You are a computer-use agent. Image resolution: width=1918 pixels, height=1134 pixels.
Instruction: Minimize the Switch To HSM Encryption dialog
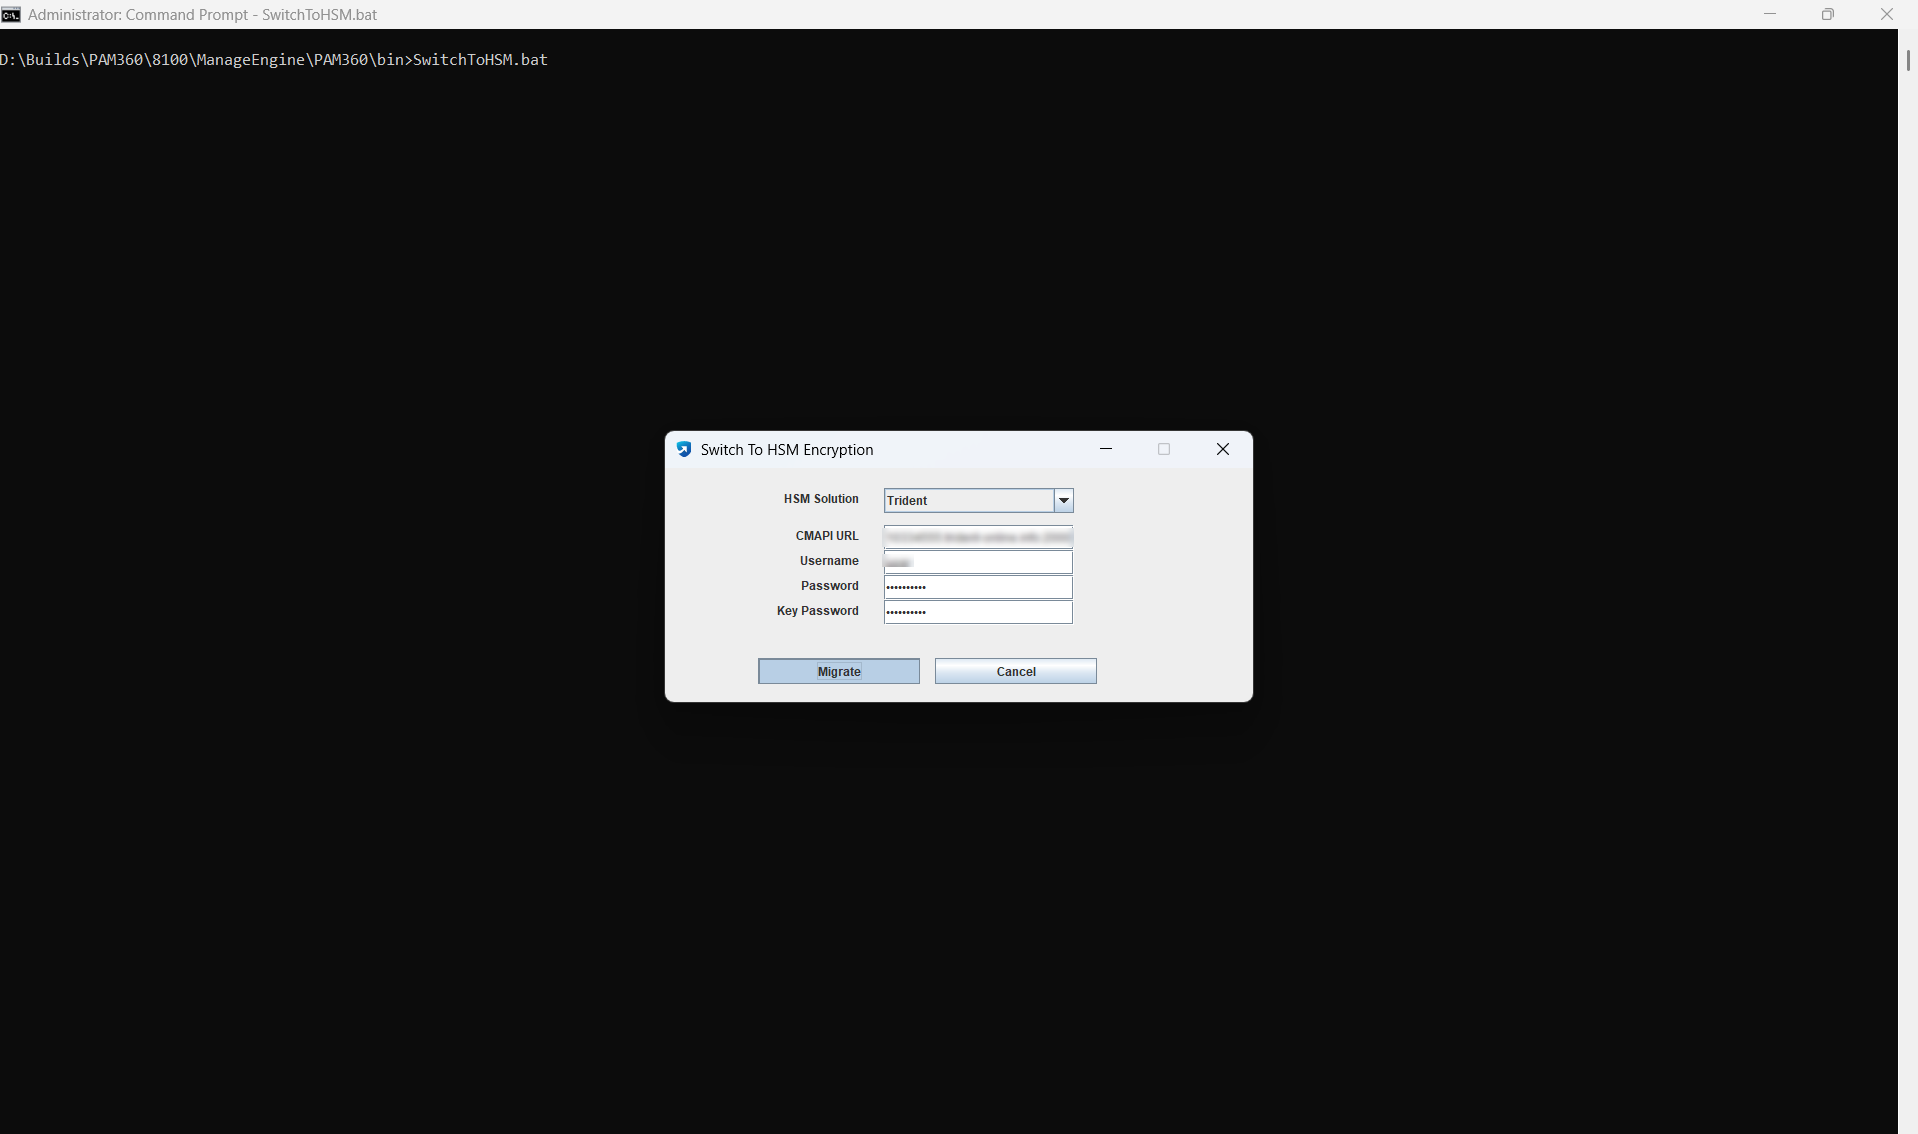pyautogui.click(x=1106, y=449)
